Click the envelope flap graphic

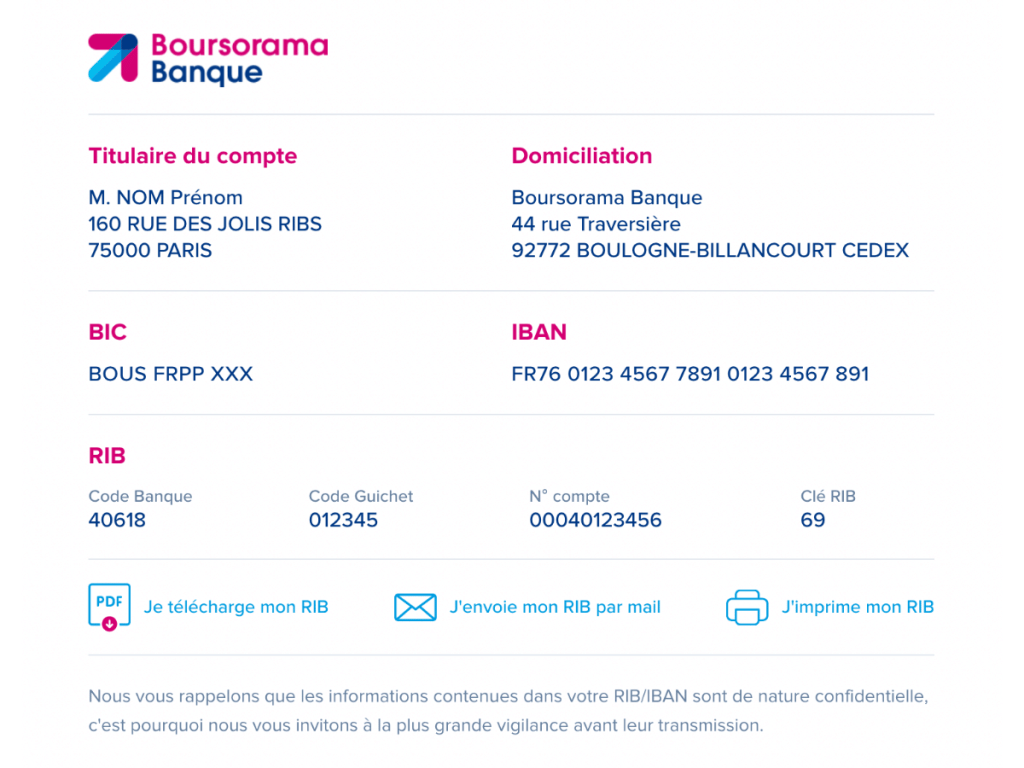(415, 600)
